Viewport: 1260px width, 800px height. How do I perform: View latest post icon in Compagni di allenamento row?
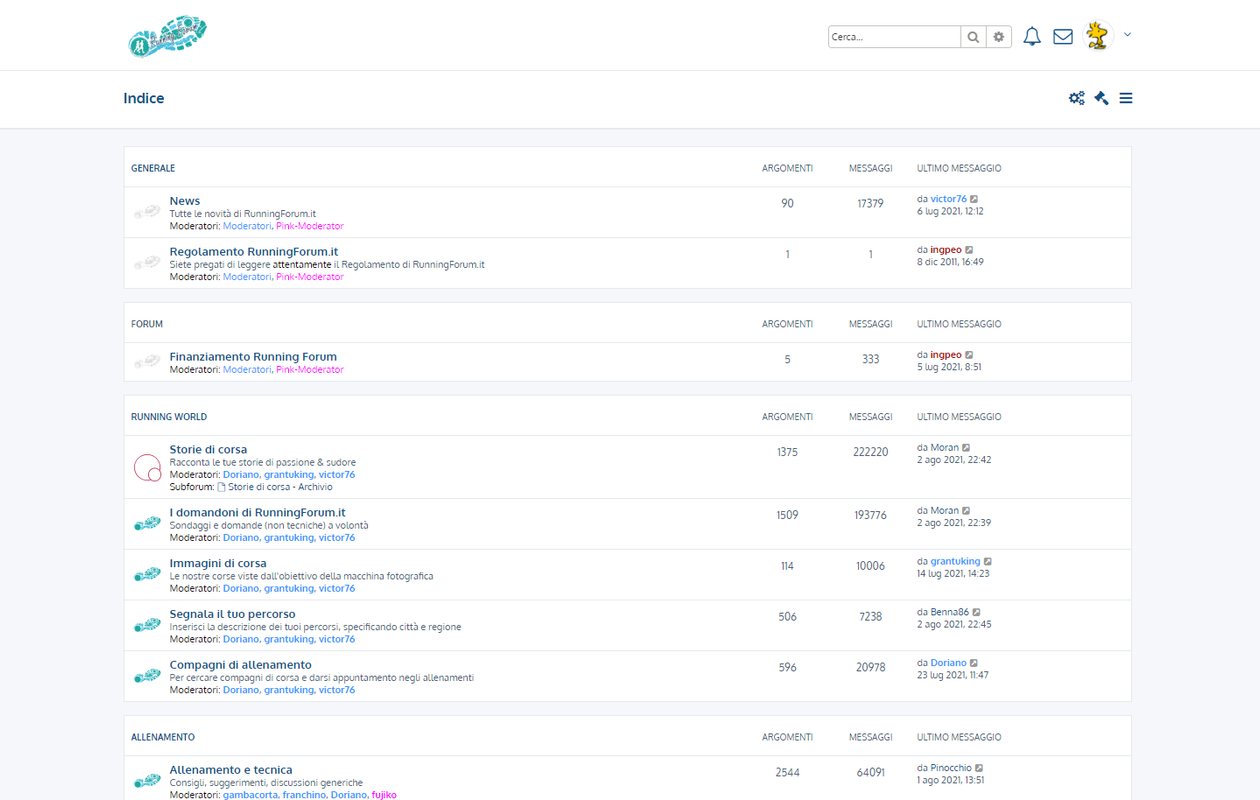[x=974, y=663]
